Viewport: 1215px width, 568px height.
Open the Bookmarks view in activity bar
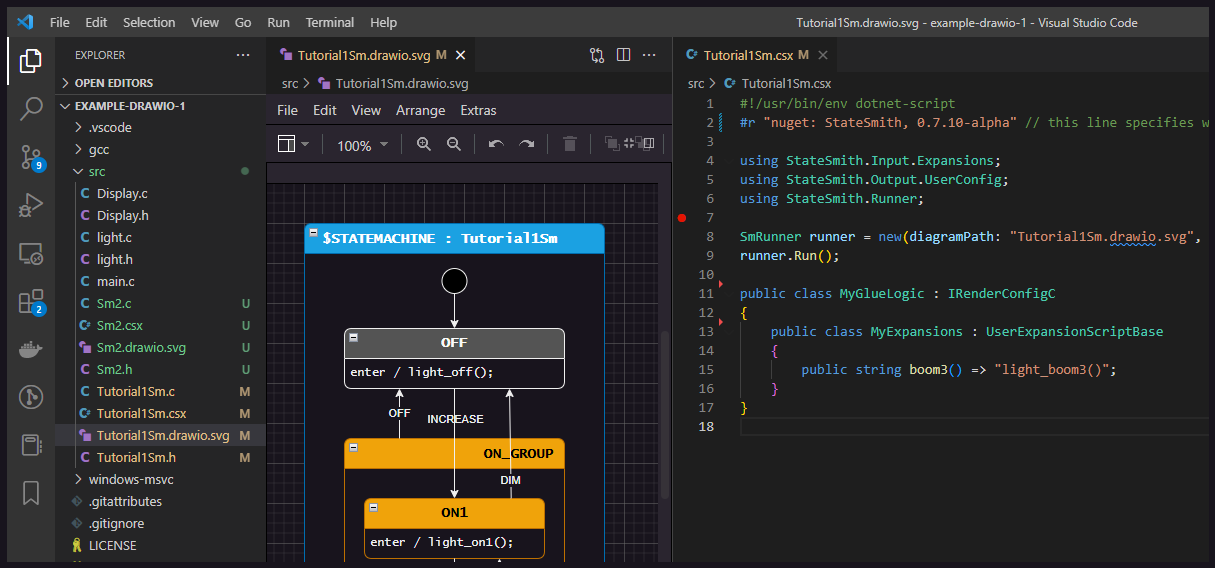pyautogui.click(x=31, y=493)
